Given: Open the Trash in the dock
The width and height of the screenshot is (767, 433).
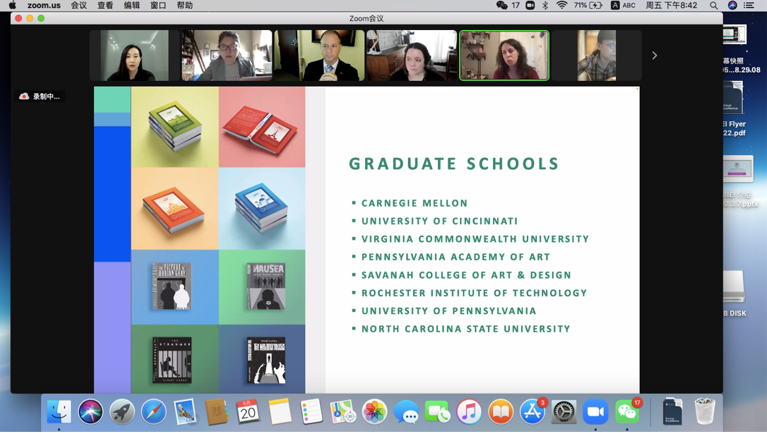Looking at the screenshot, I should (x=704, y=411).
